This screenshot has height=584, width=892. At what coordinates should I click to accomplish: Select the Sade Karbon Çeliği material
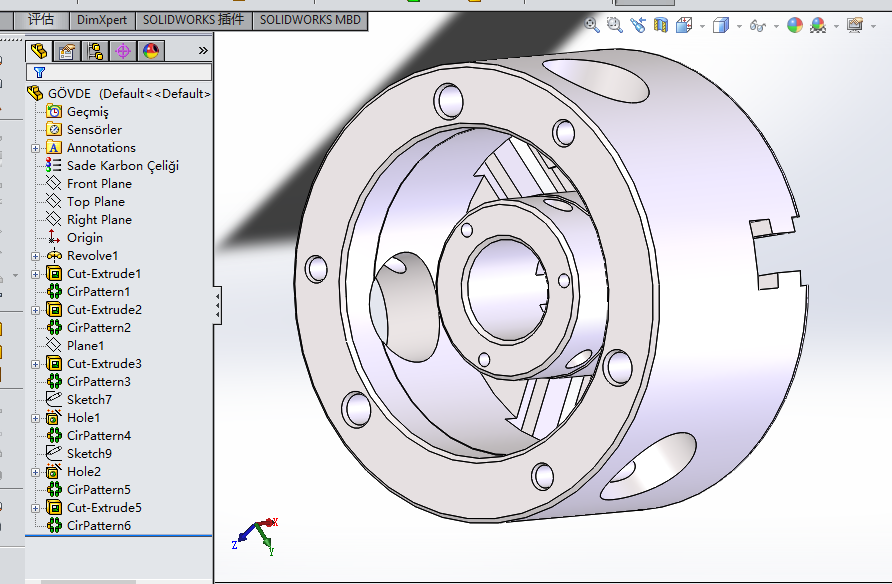click(122, 165)
